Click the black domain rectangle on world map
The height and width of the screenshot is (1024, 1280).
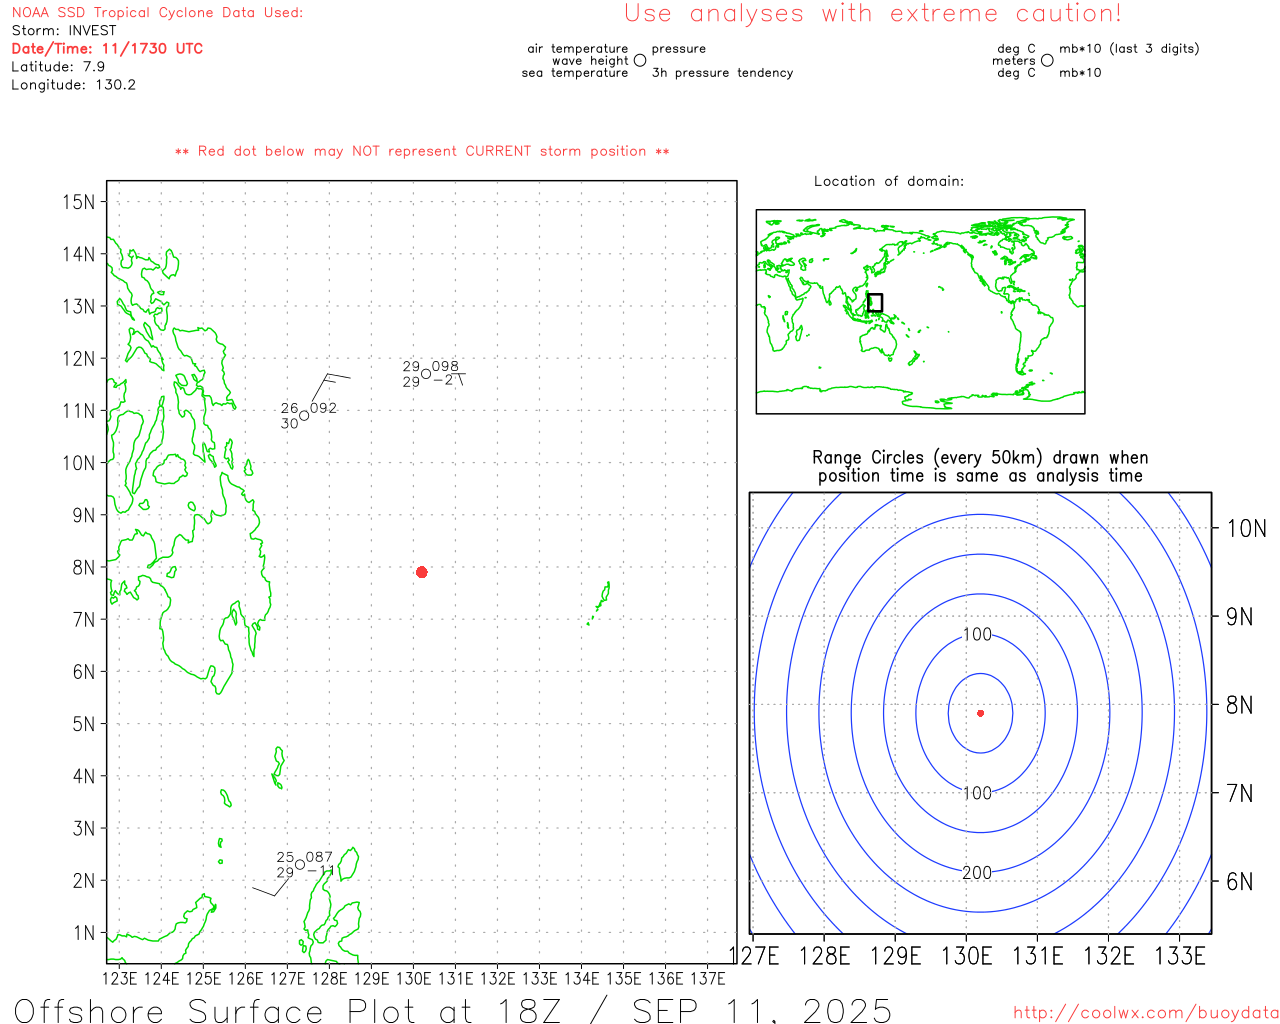coord(875,302)
